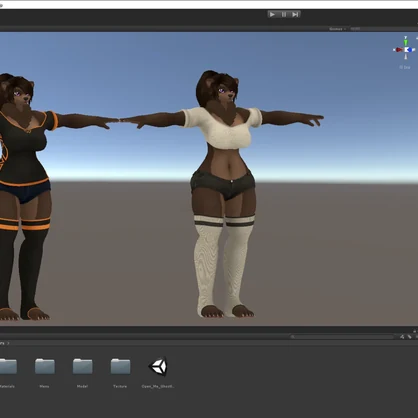Click the gizmo's center cube to toggle perspective

[x=406, y=50]
